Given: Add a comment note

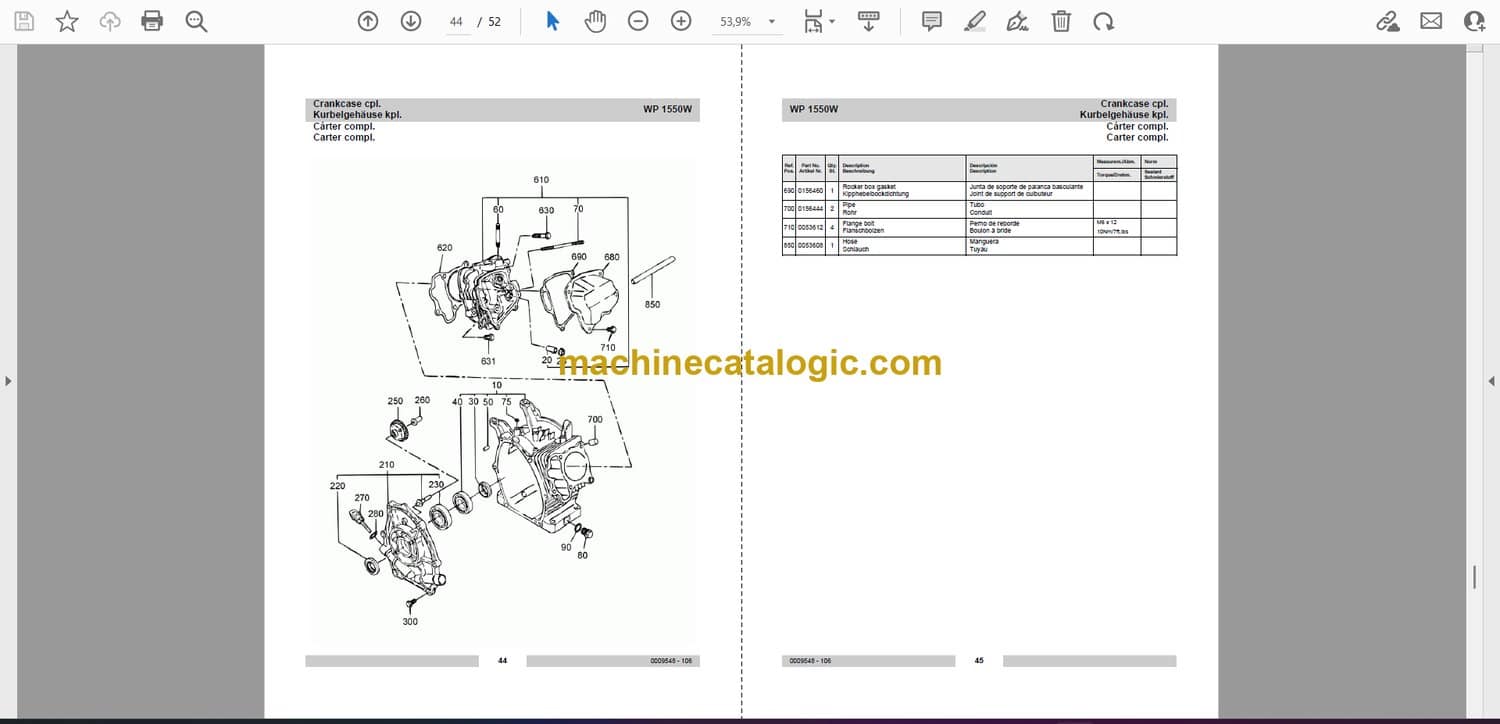Looking at the screenshot, I should 932,21.
